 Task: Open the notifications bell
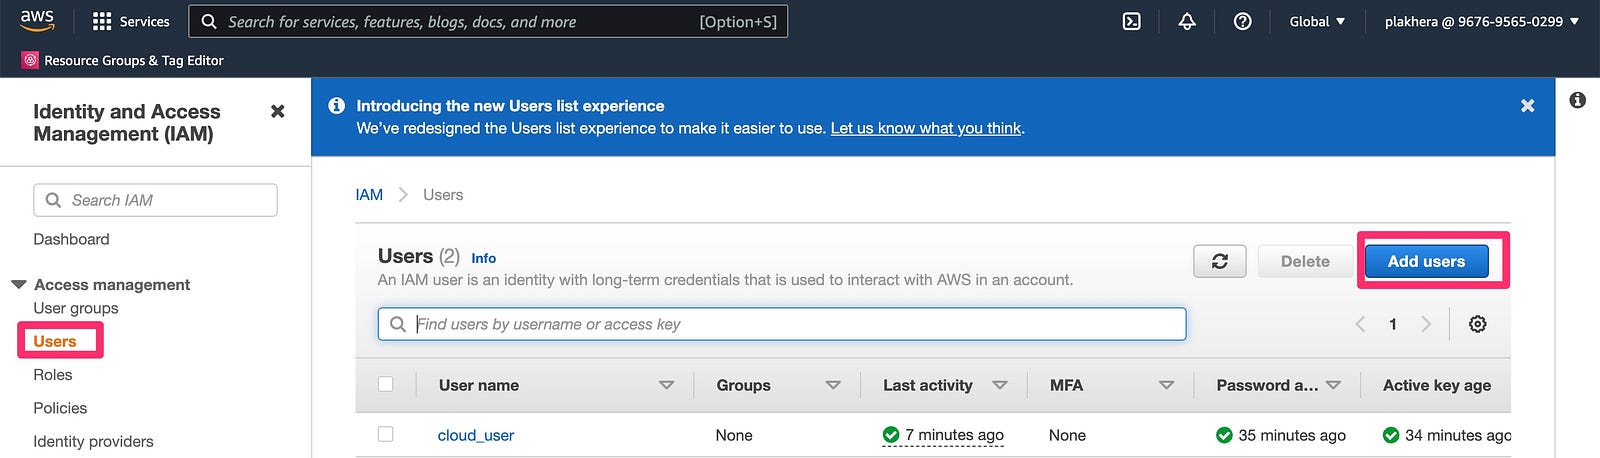[x=1187, y=21]
